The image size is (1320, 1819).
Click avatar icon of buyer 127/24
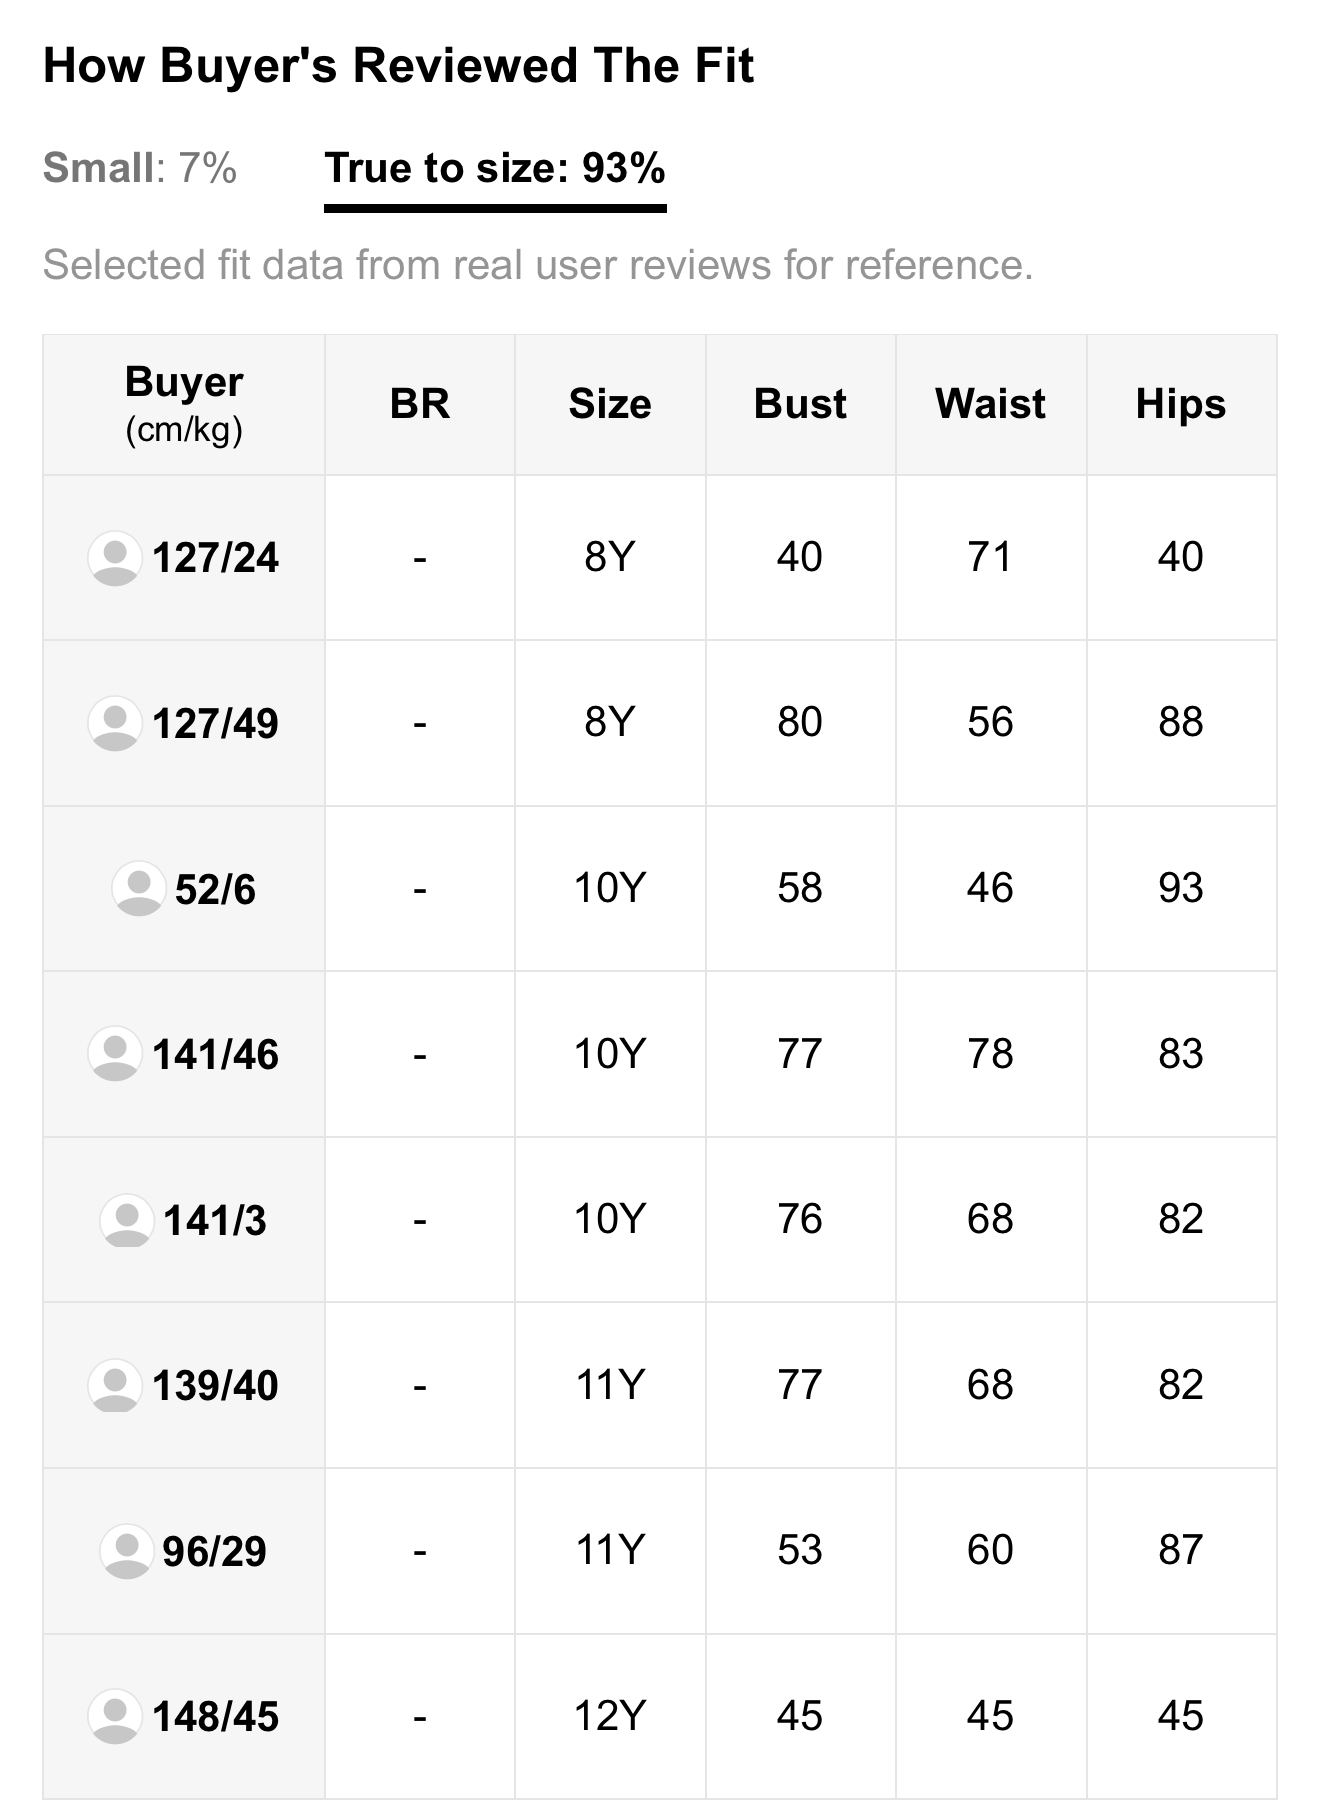(x=115, y=558)
